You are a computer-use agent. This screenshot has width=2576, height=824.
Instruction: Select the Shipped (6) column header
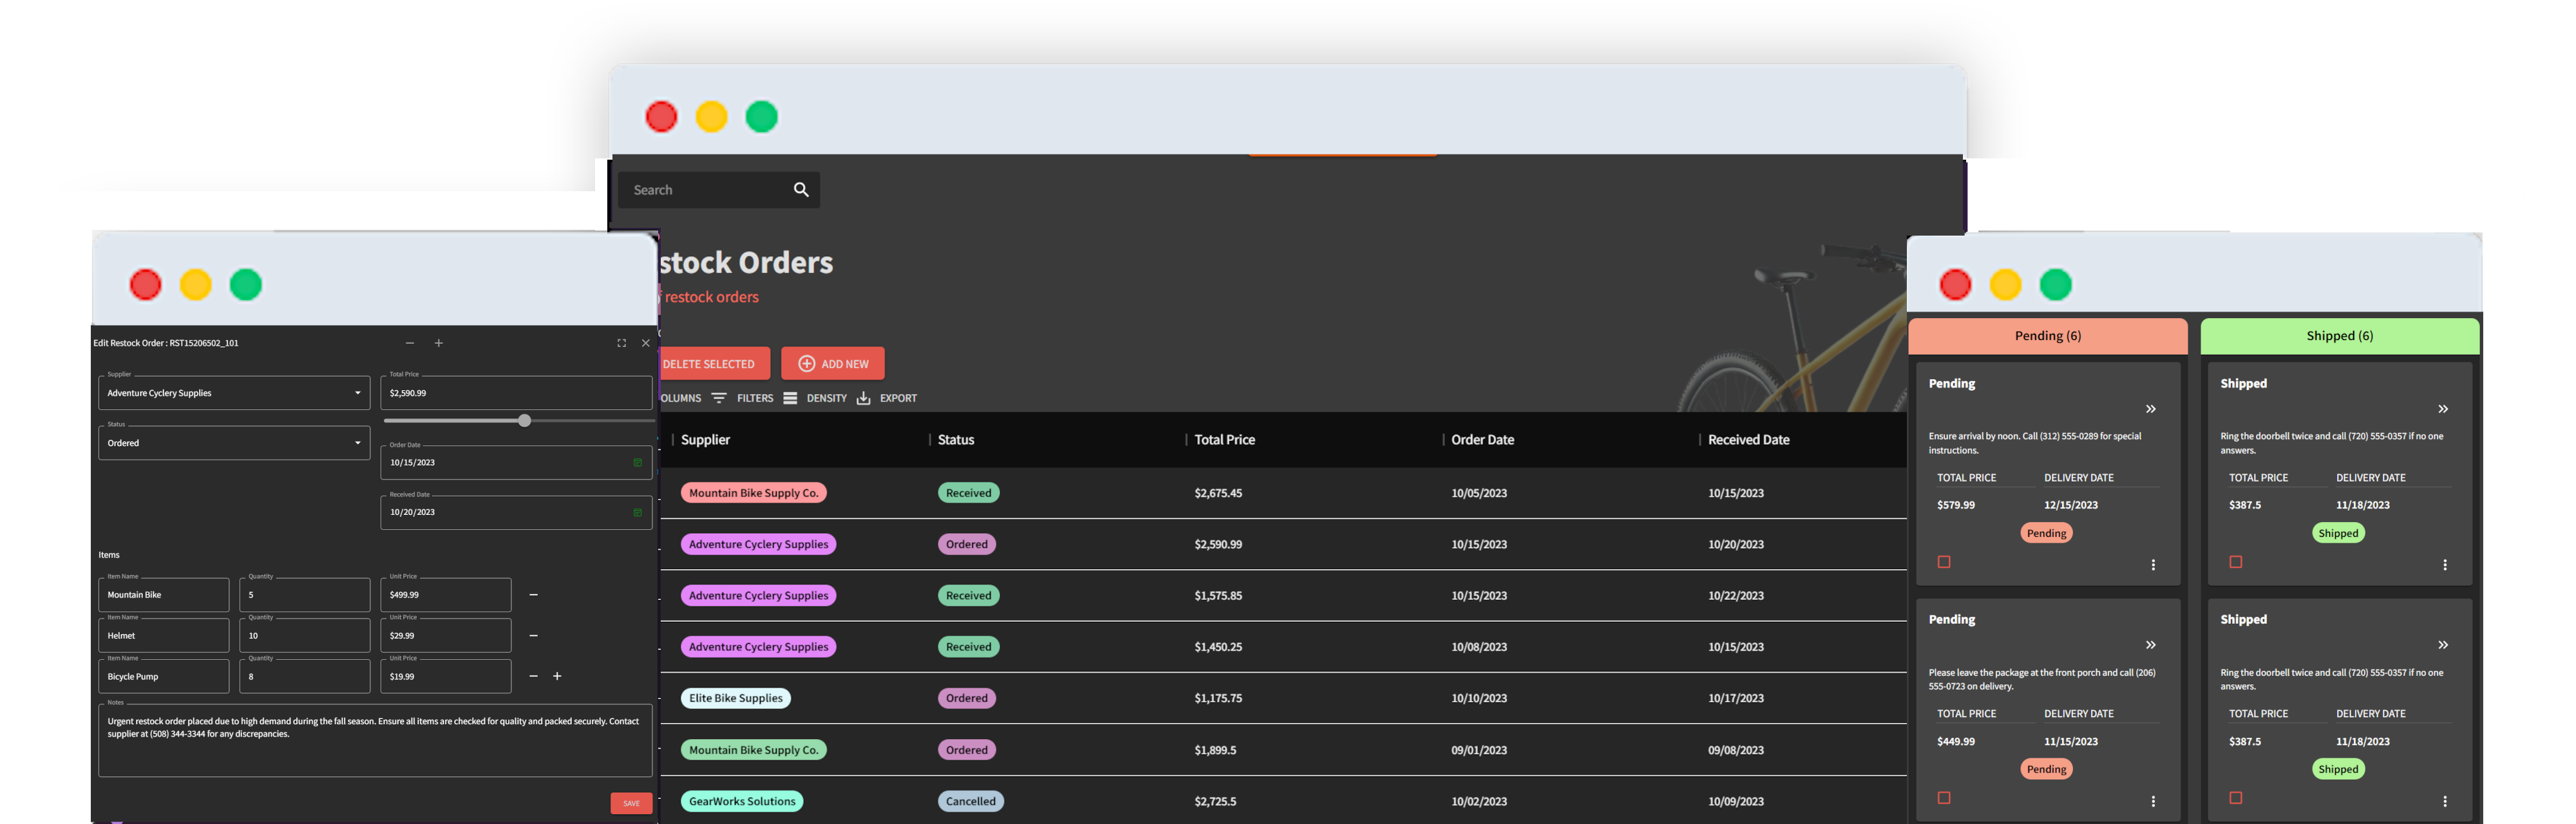2339,336
